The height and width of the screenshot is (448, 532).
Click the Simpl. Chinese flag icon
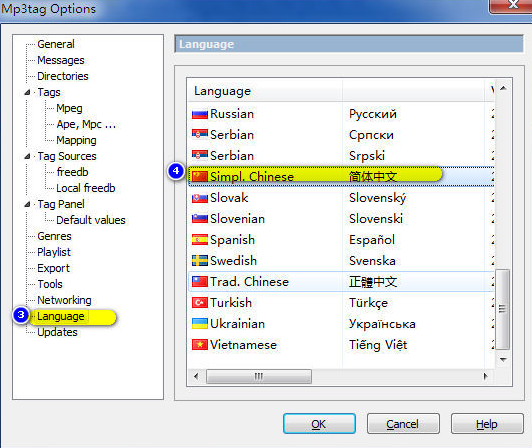pyautogui.click(x=200, y=177)
